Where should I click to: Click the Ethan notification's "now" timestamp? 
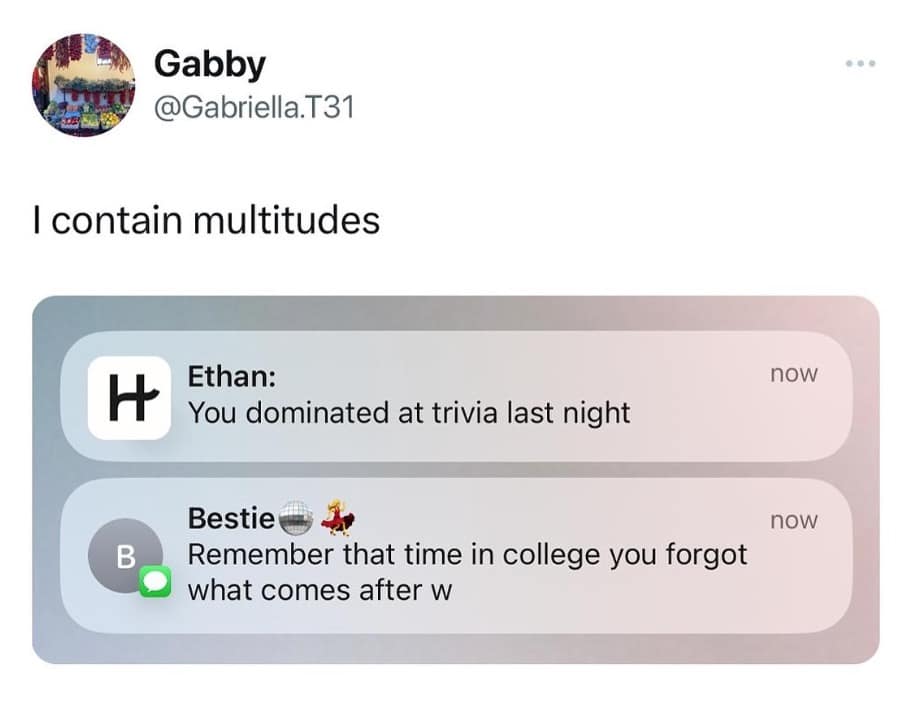pyautogui.click(x=794, y=374)
